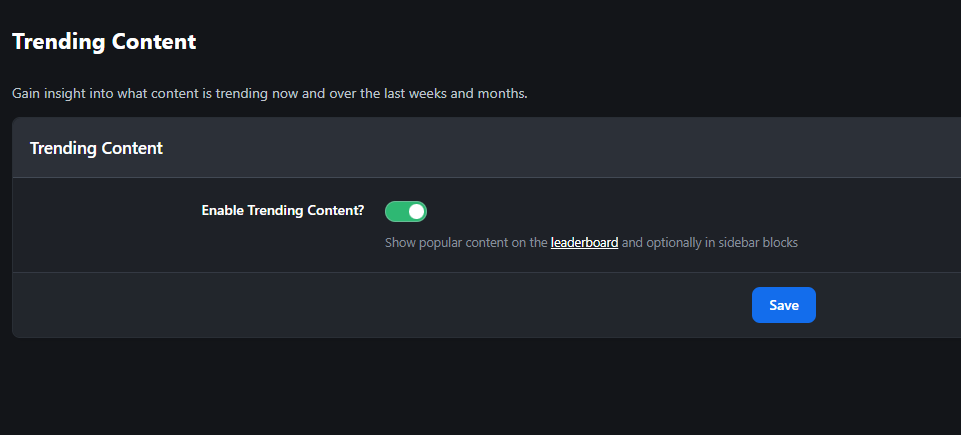Click the white knob of the toggle
The image size is (961, 435).
416,211
